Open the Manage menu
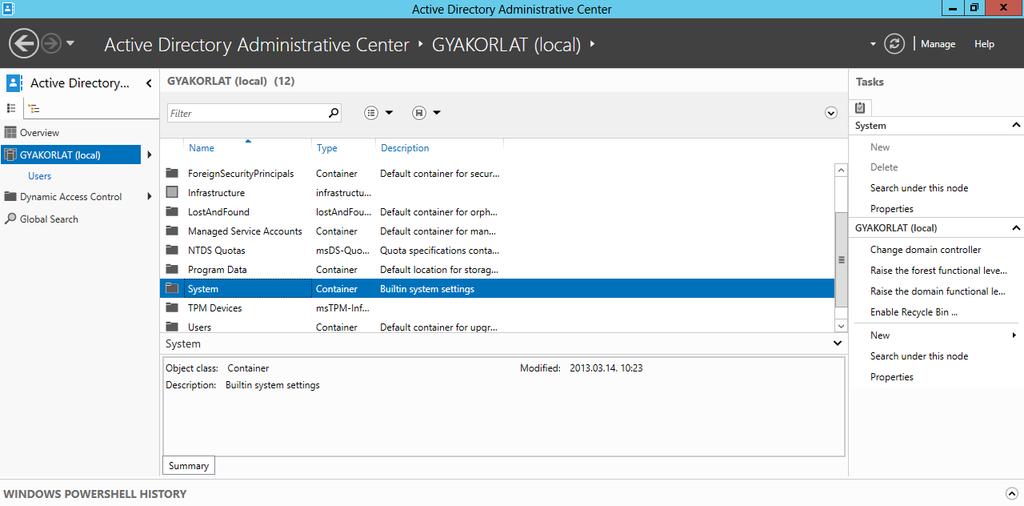Image resolution: width=1024 pixels, height=506 pixels. [x=938, y=44]
